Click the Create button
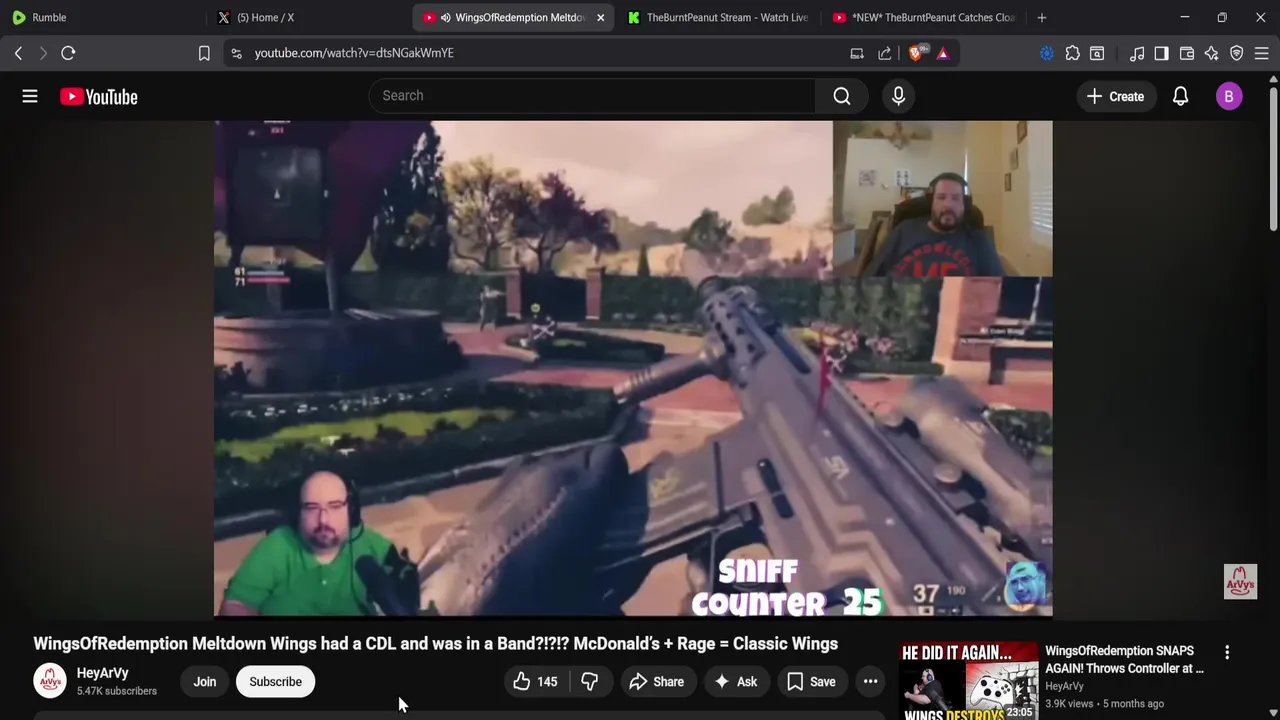The width and height of the screenshot is (1280, 720). coord(1115,96)
